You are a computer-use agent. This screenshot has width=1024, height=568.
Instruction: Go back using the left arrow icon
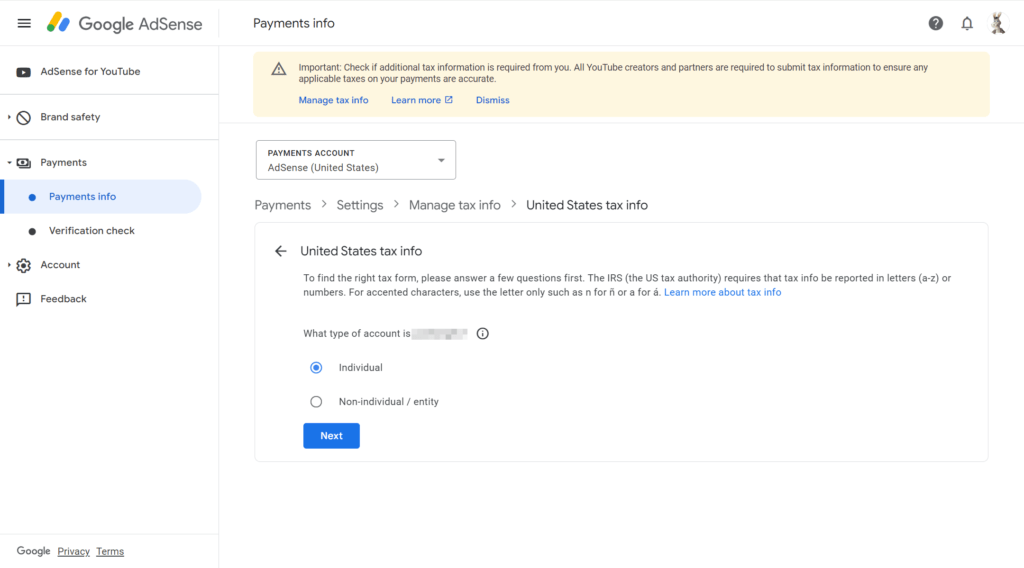tap(281, 251)
